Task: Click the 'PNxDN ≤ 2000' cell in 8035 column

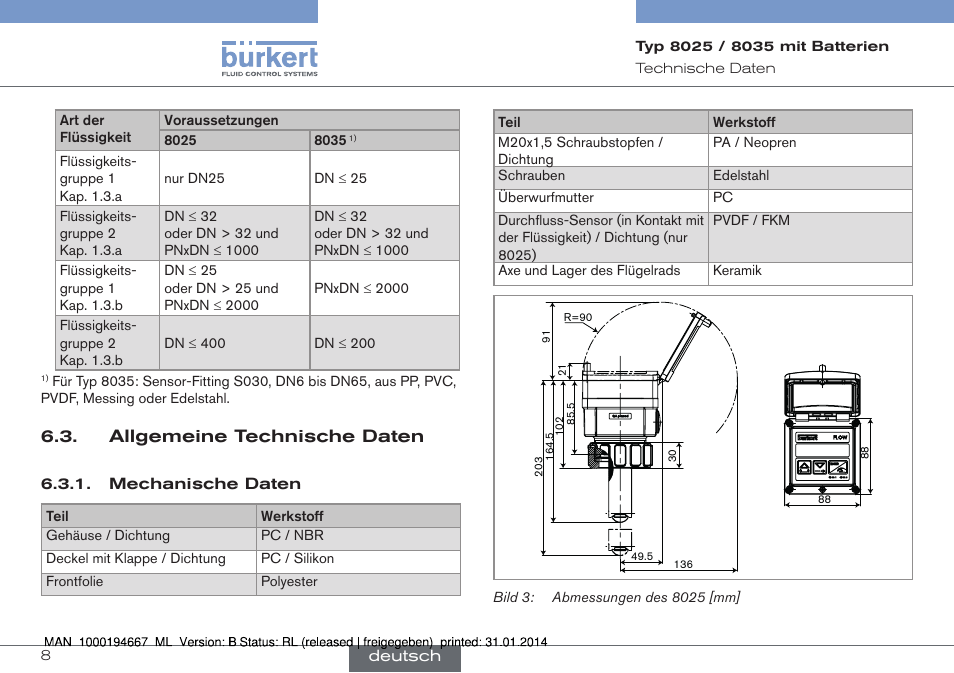Action: point(385,288)
